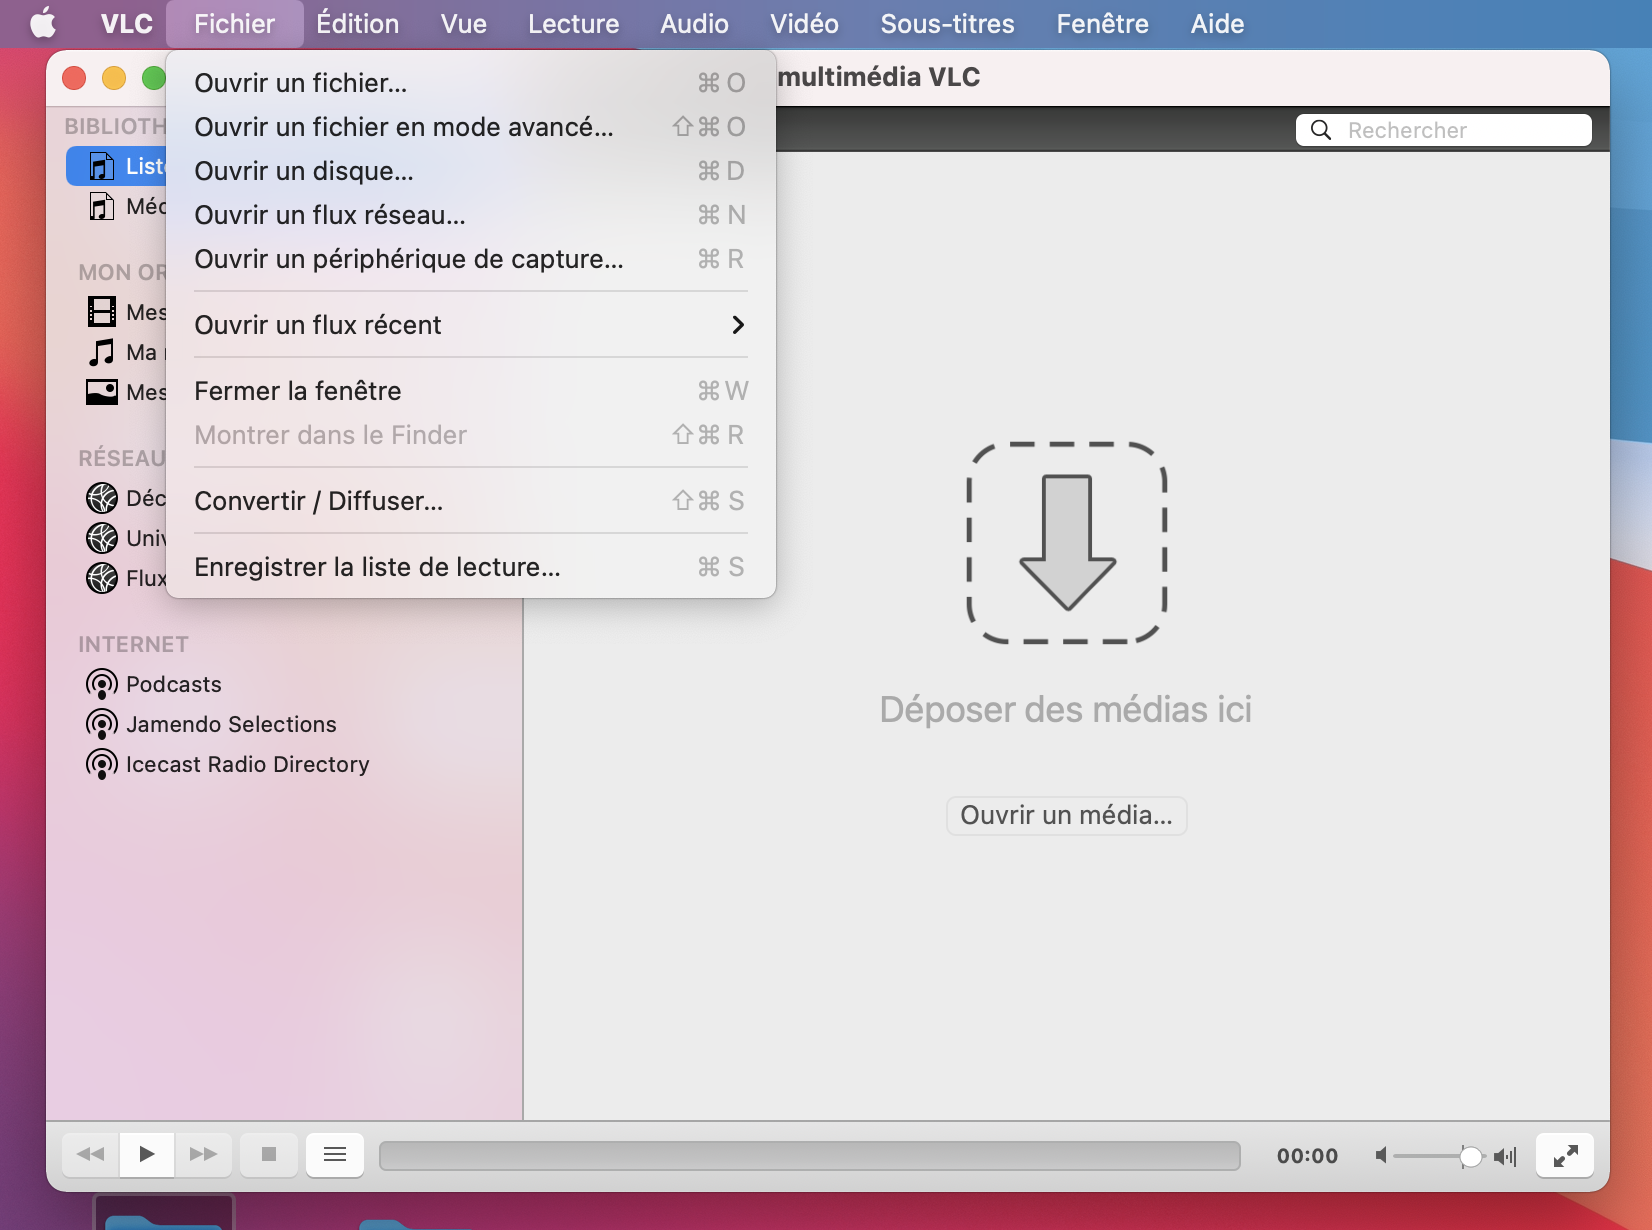The height and width of the screenshot is (1230, 1652).
Task: Choose Enregistrer la liste de lecture...
Action: tap(471, 567)
